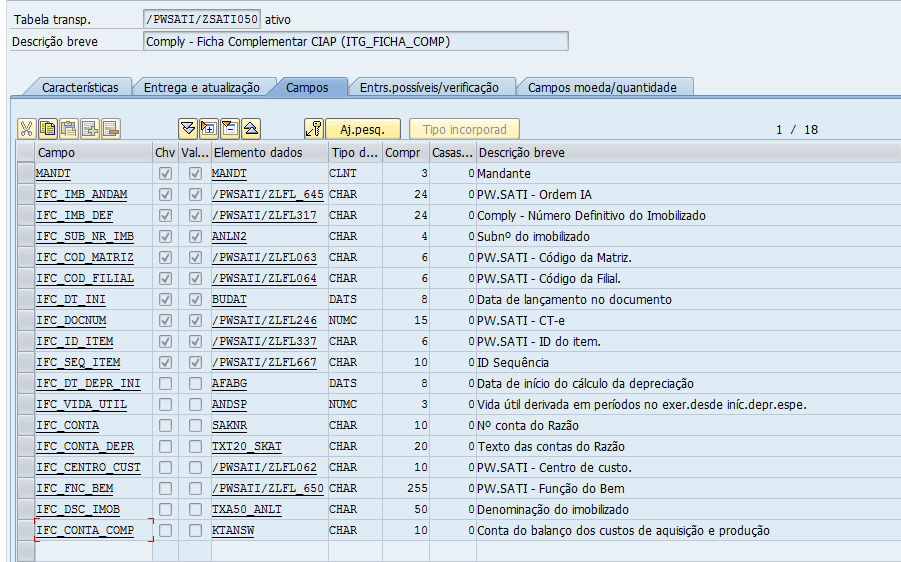Click the collapse substructure toolbar icon

pos(230,129)
